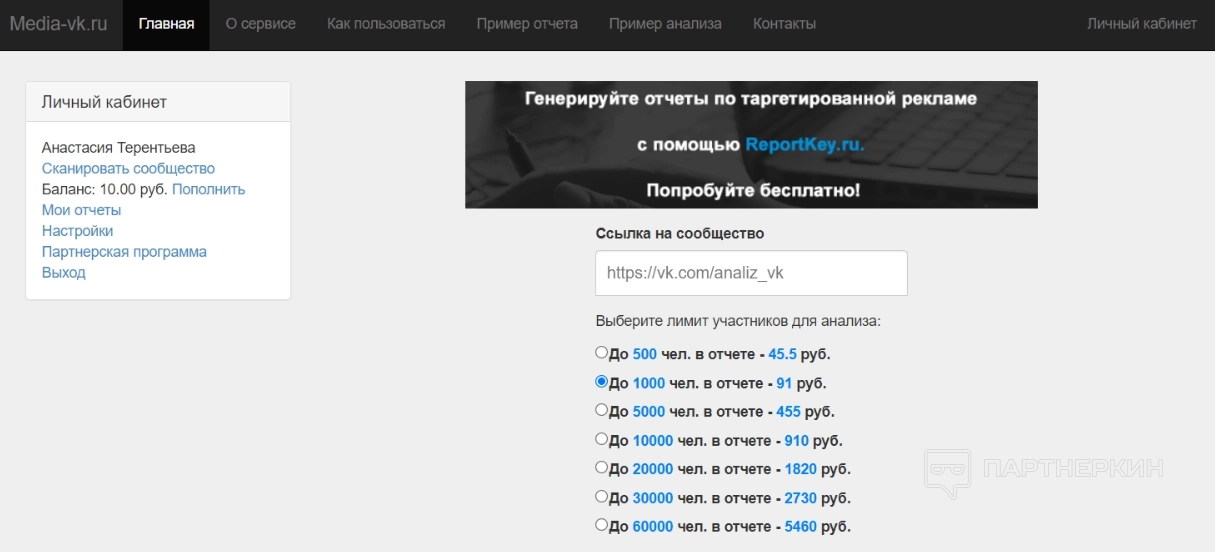The image size is (1215, 552).
Task: Click the Выход logout link
Action: tap(63, 273)
